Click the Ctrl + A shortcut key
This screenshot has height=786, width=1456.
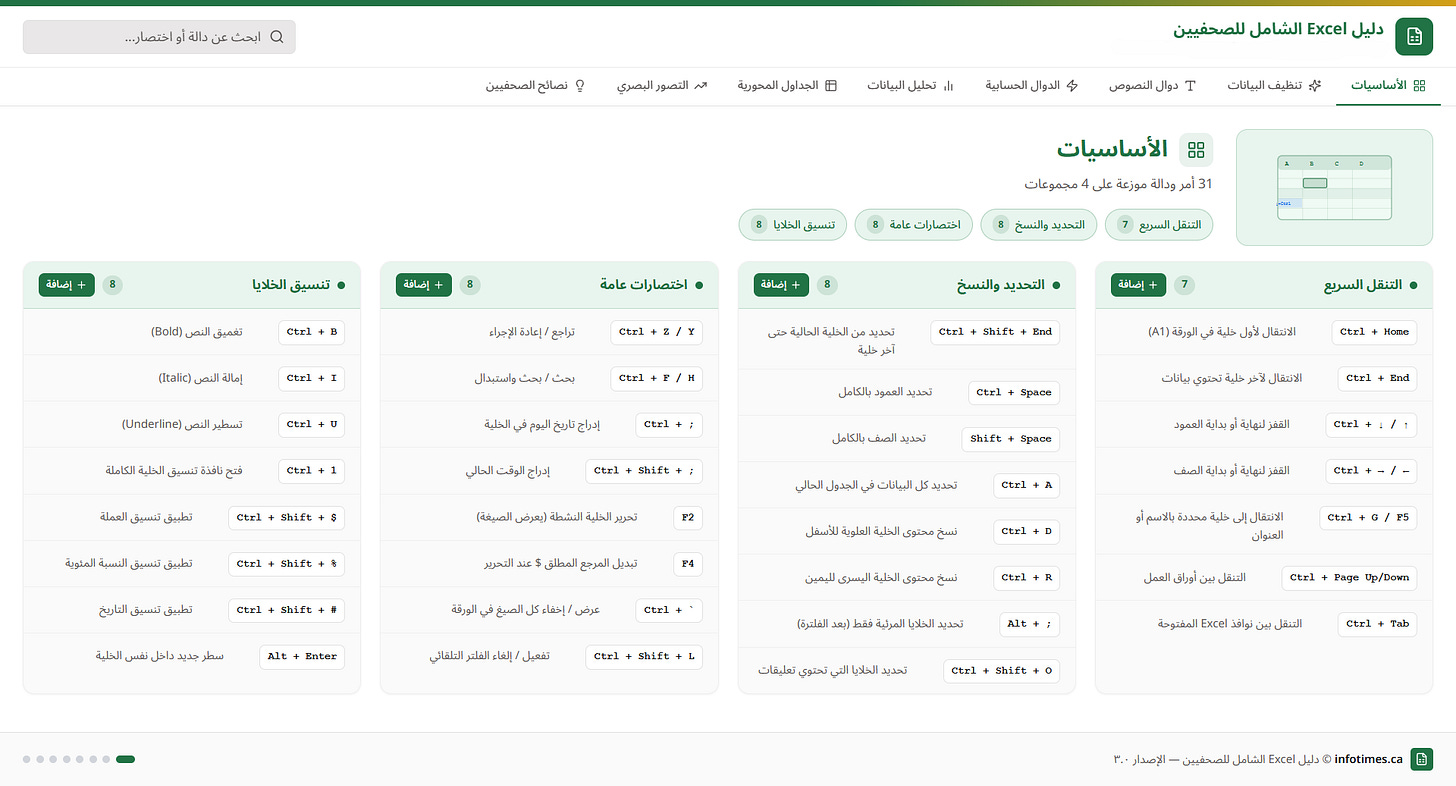1027,485
